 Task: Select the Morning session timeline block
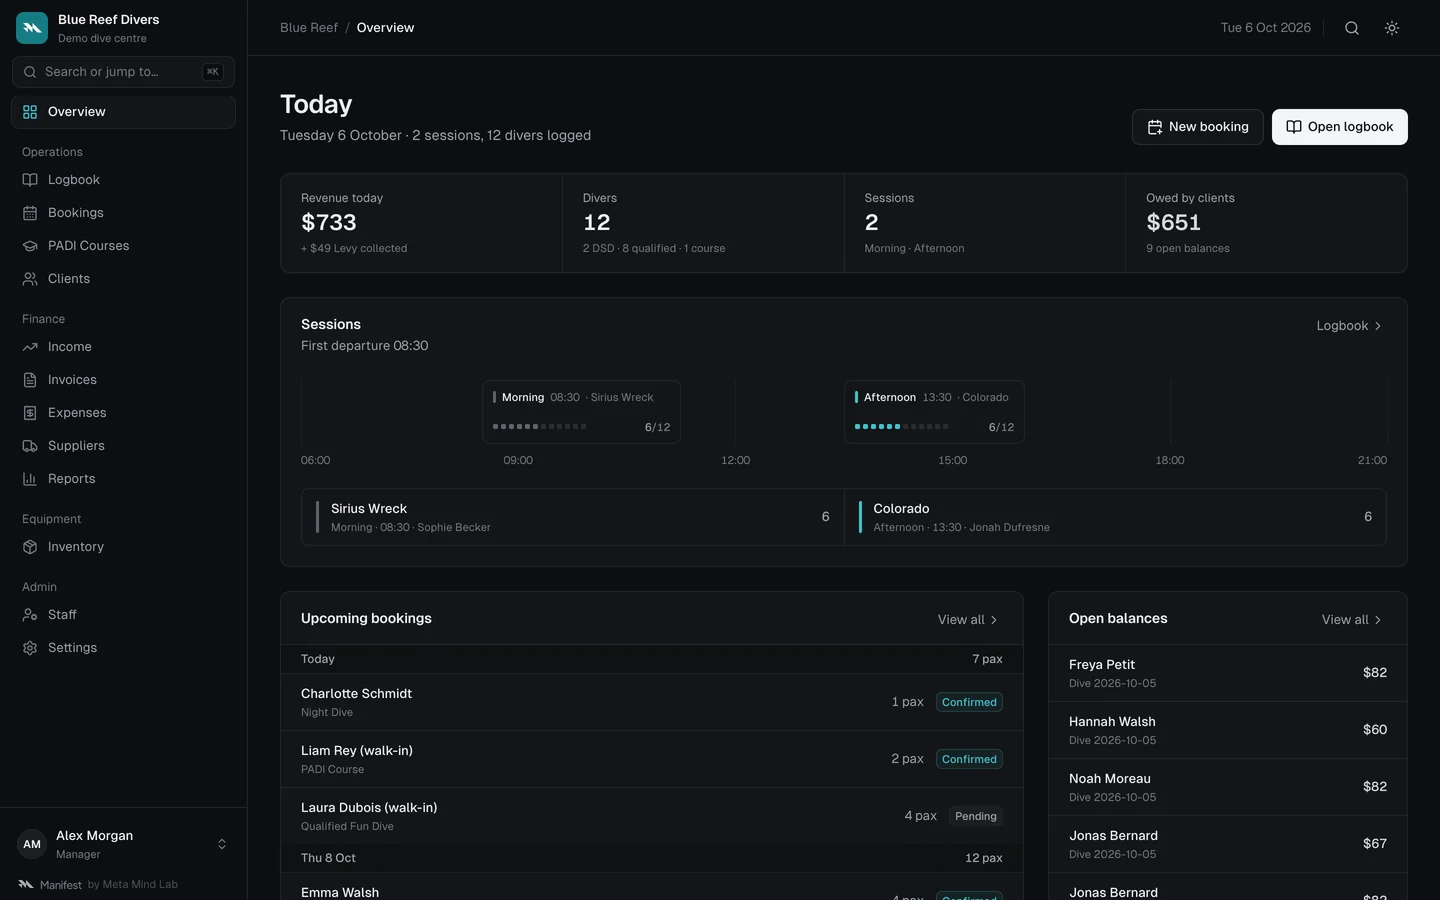point(581,412)
